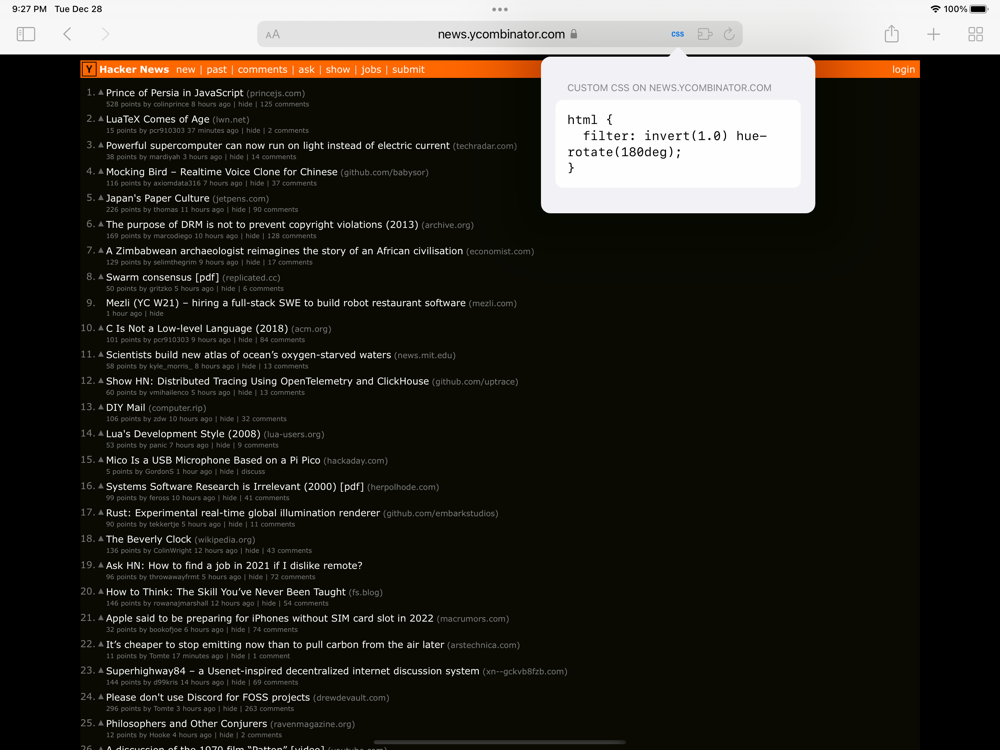Open the multitasking three-dots menu

[x=500, y=10]
